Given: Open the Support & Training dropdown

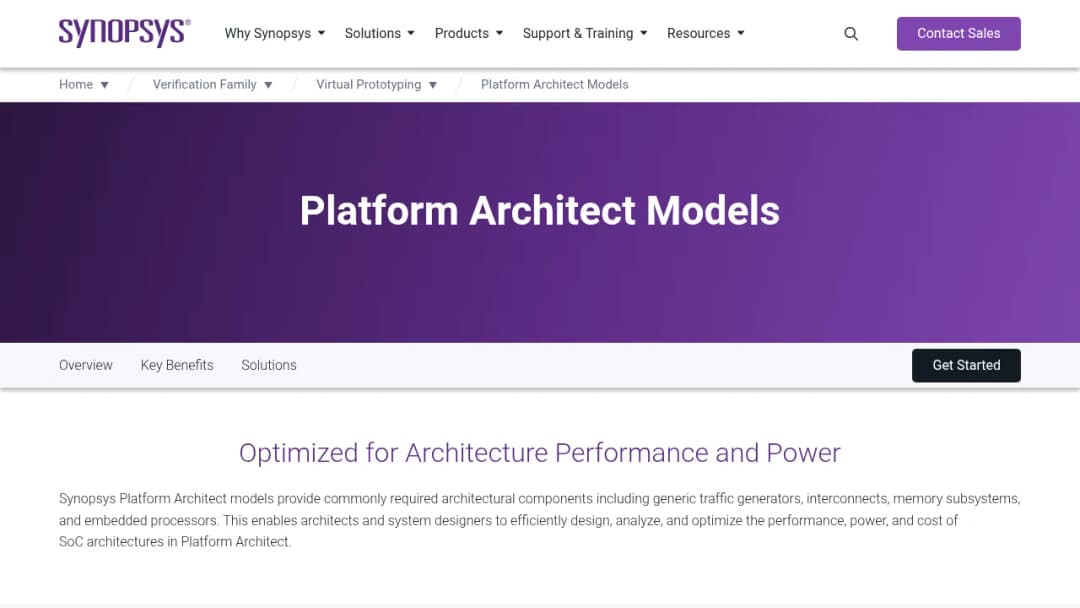Looking at the screenshot, I should tap(585, 33).
